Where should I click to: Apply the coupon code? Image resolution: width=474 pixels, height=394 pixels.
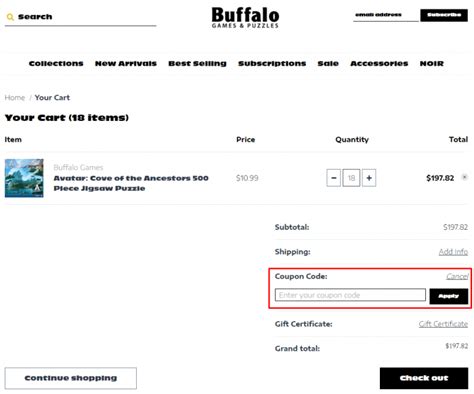point(449,296)
